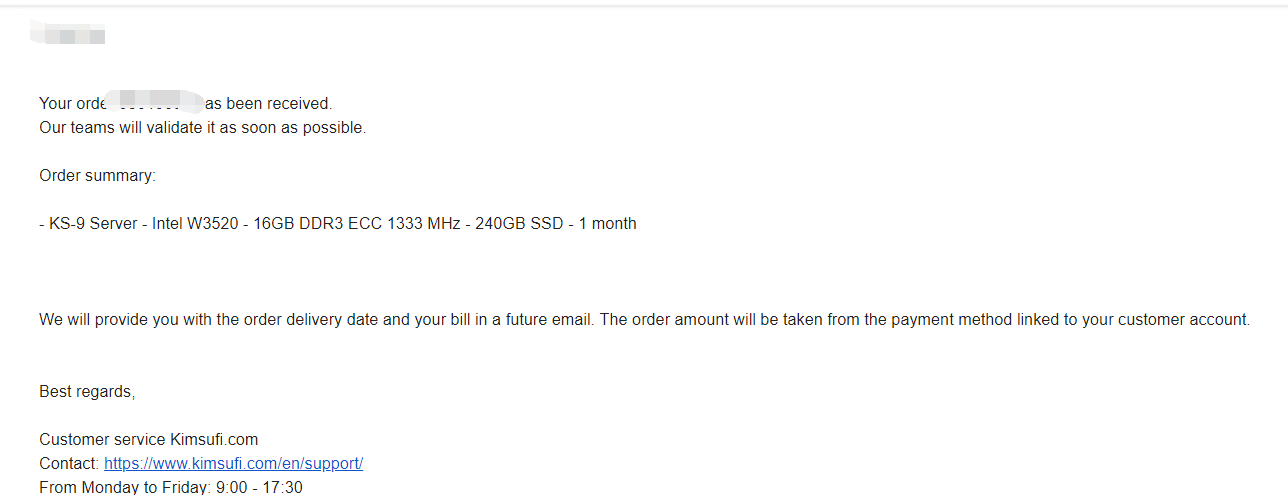Click the "Intel W3520" processor text
Viewport: 1288px width, 495px height.
point(195,224)
